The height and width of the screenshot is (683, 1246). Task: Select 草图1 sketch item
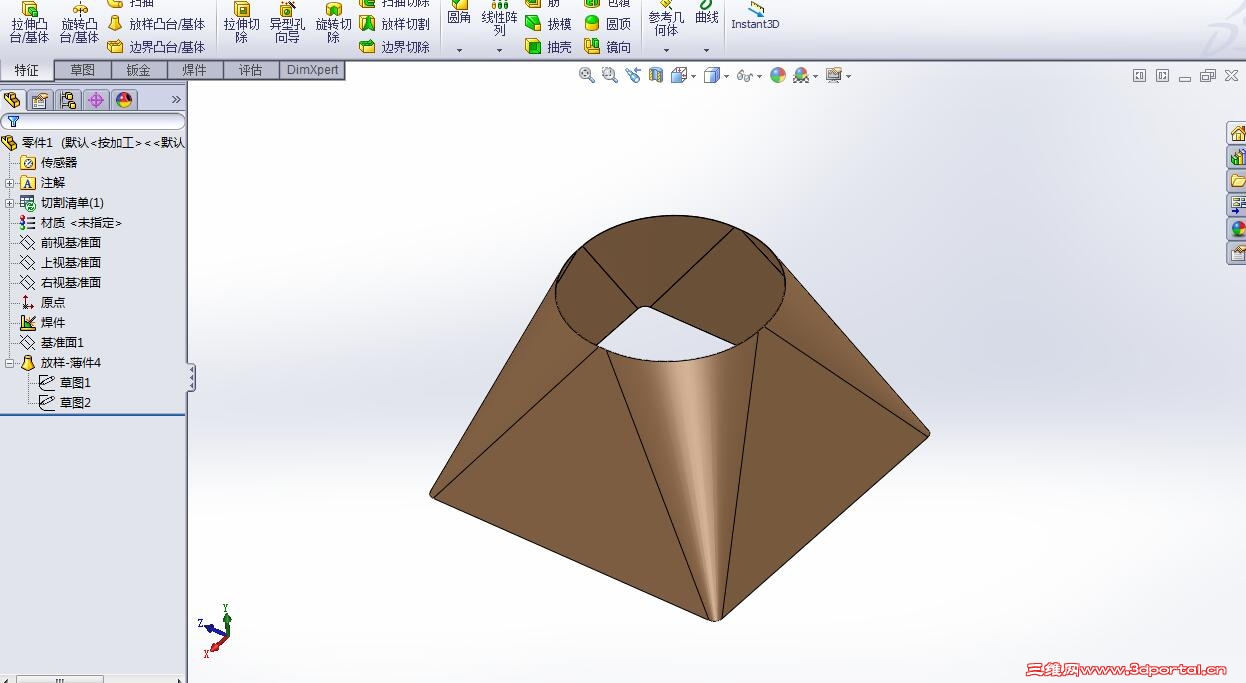[65, 383]
